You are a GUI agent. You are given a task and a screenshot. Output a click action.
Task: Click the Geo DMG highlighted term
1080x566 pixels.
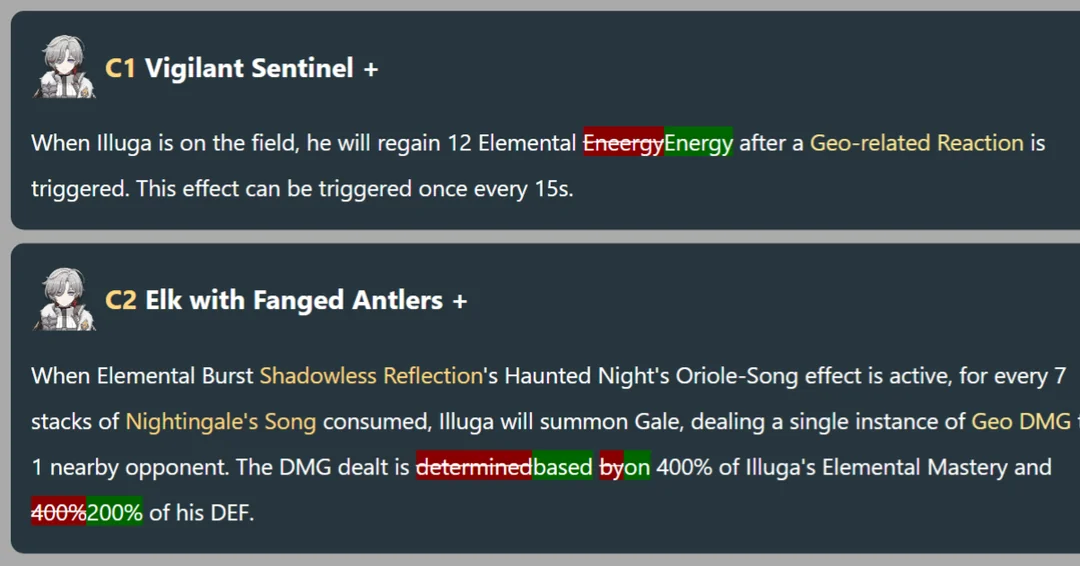[x=1021, y=421]
